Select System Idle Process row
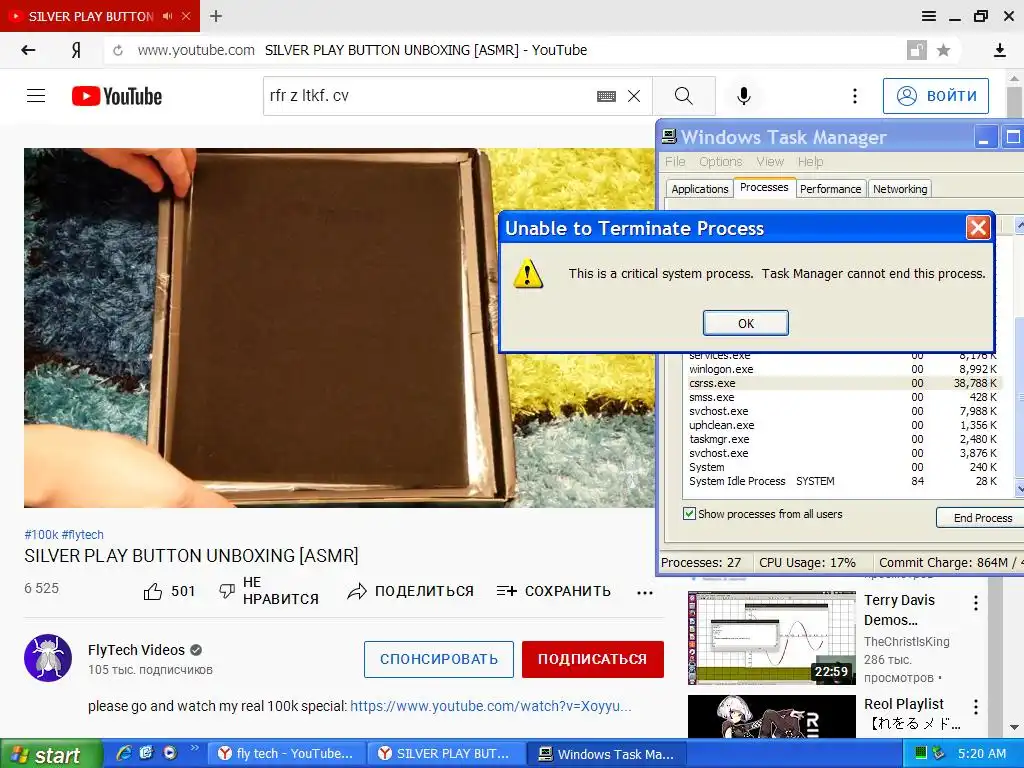 click(842, 481)
